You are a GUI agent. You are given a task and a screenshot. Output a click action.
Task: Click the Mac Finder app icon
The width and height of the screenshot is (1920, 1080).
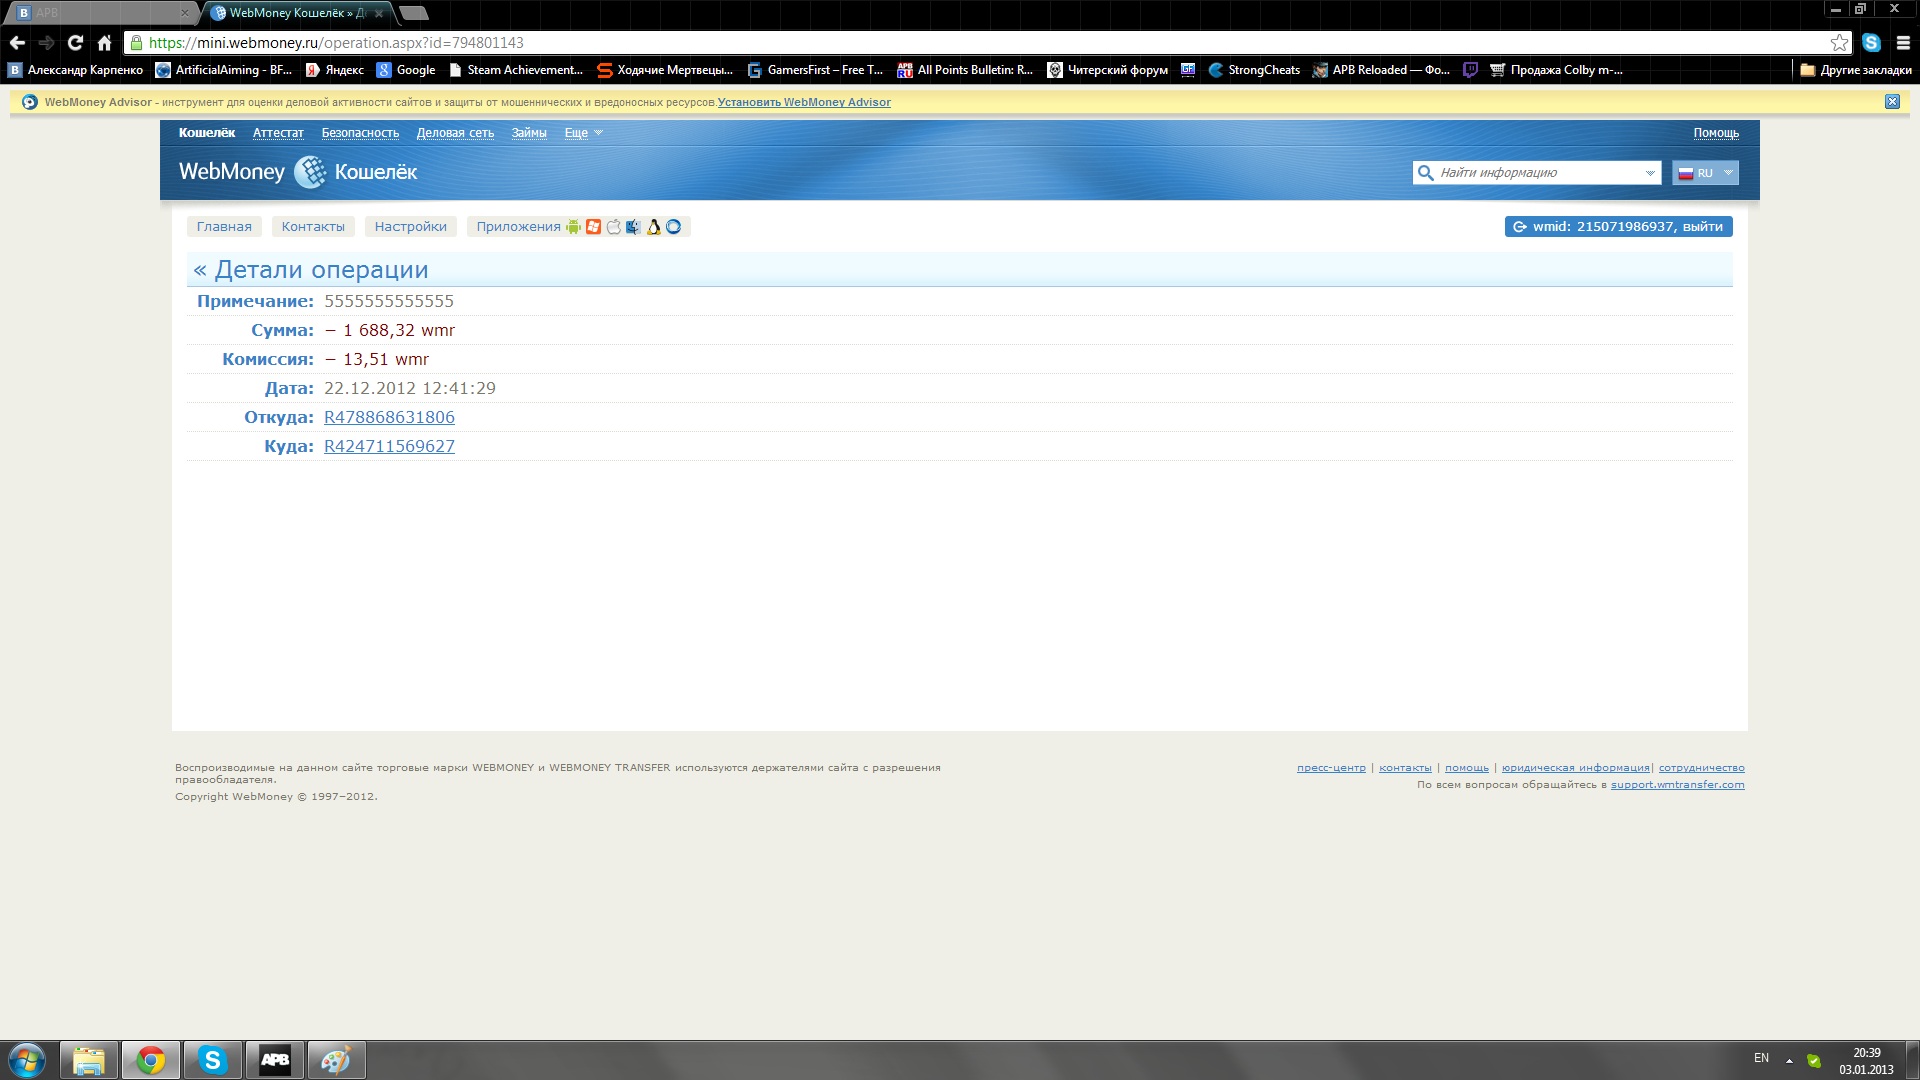633,227
